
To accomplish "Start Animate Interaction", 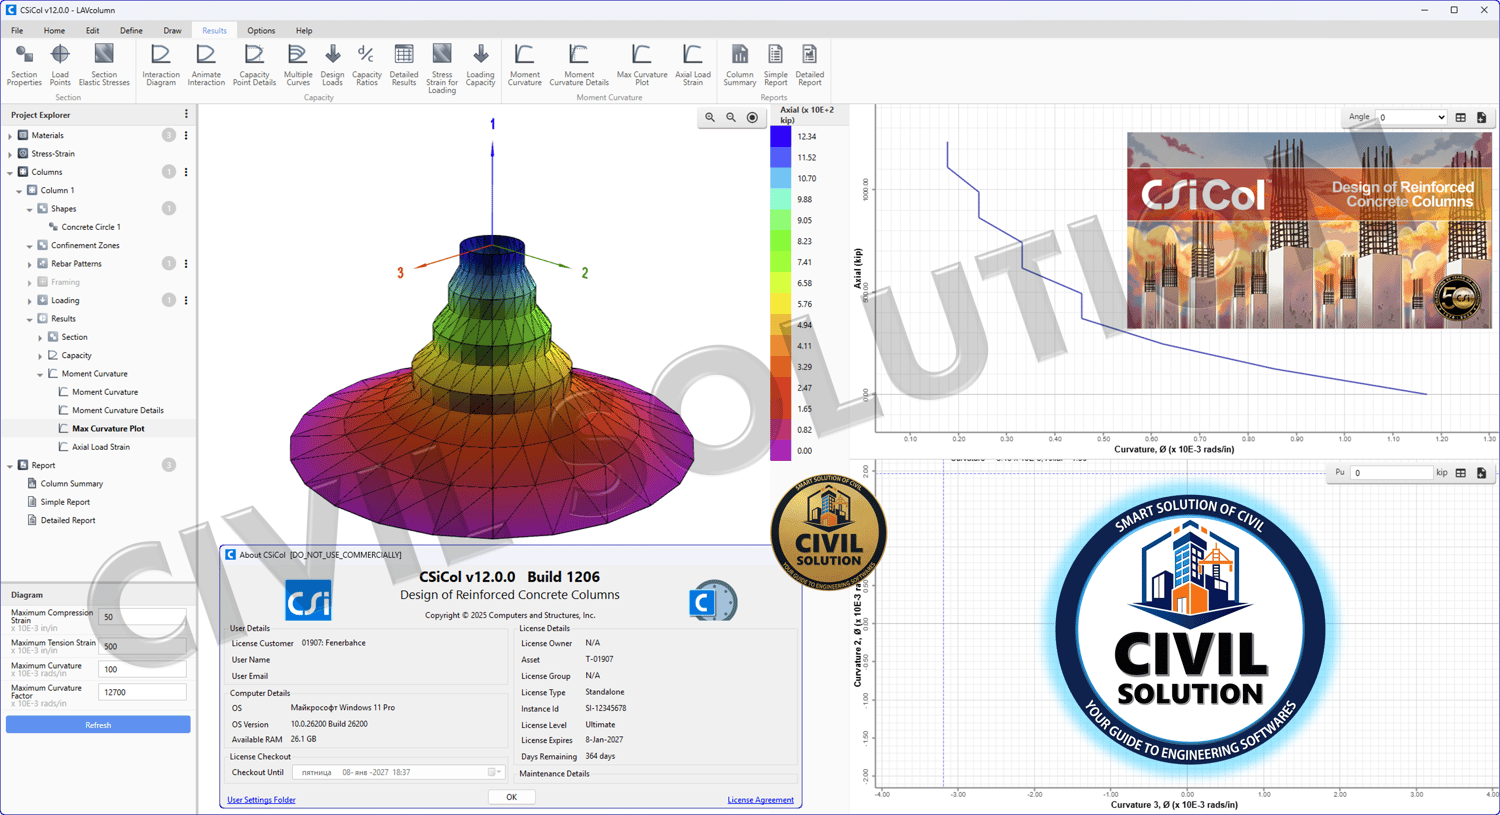I will click(x=206, y=65).
